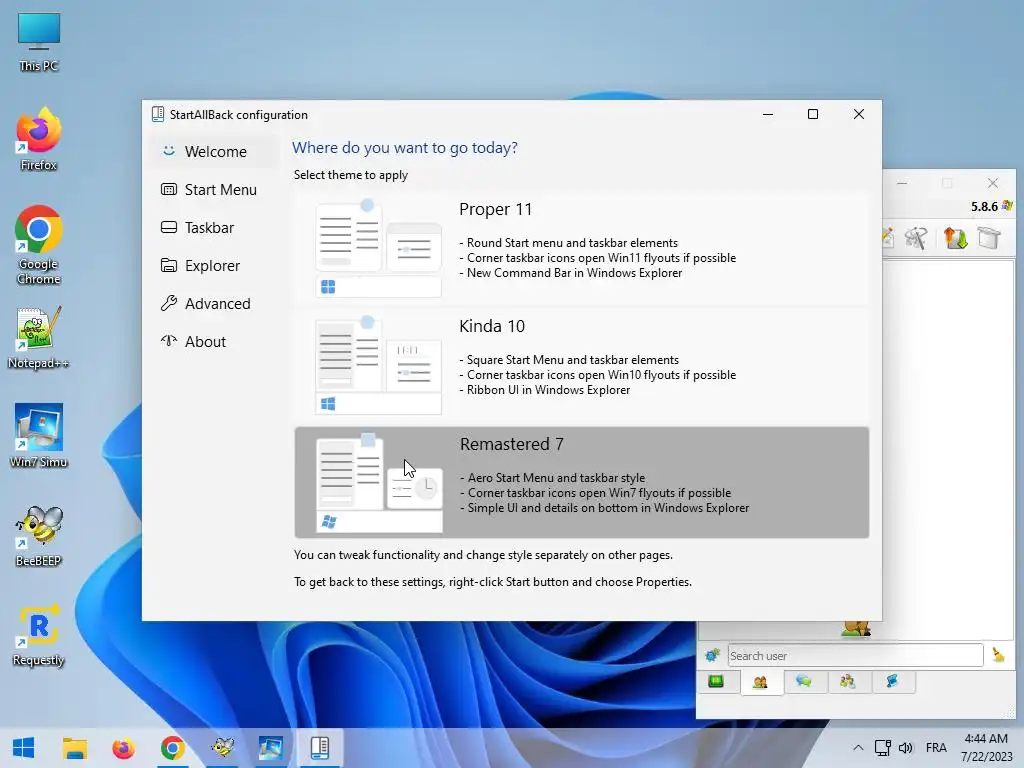Click BeeBEEP tools wrench toolbar icon
The height and width of the screenshot is (768, 1024).
click(x=916, y=238)
